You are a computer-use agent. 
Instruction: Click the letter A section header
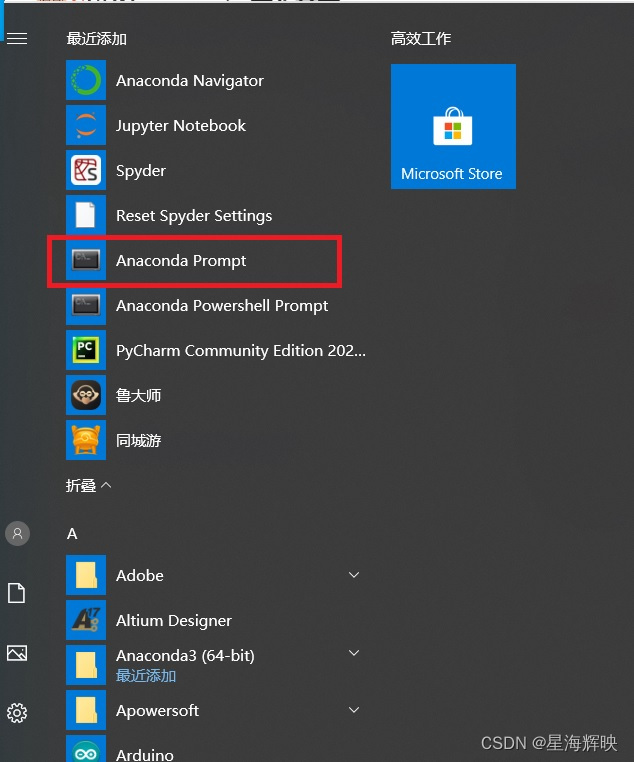click(x=72, y=534)
